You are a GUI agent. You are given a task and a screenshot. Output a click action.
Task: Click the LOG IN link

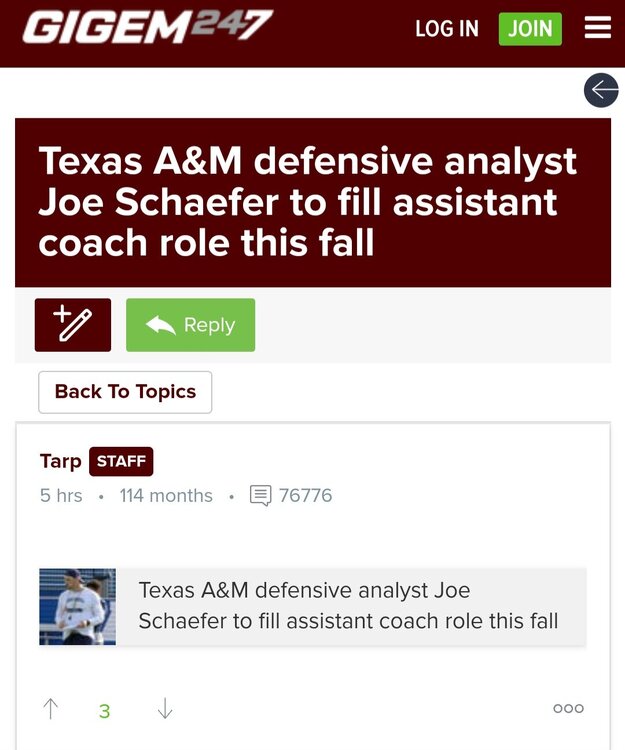pyautogui.click(x=447, y=28)
